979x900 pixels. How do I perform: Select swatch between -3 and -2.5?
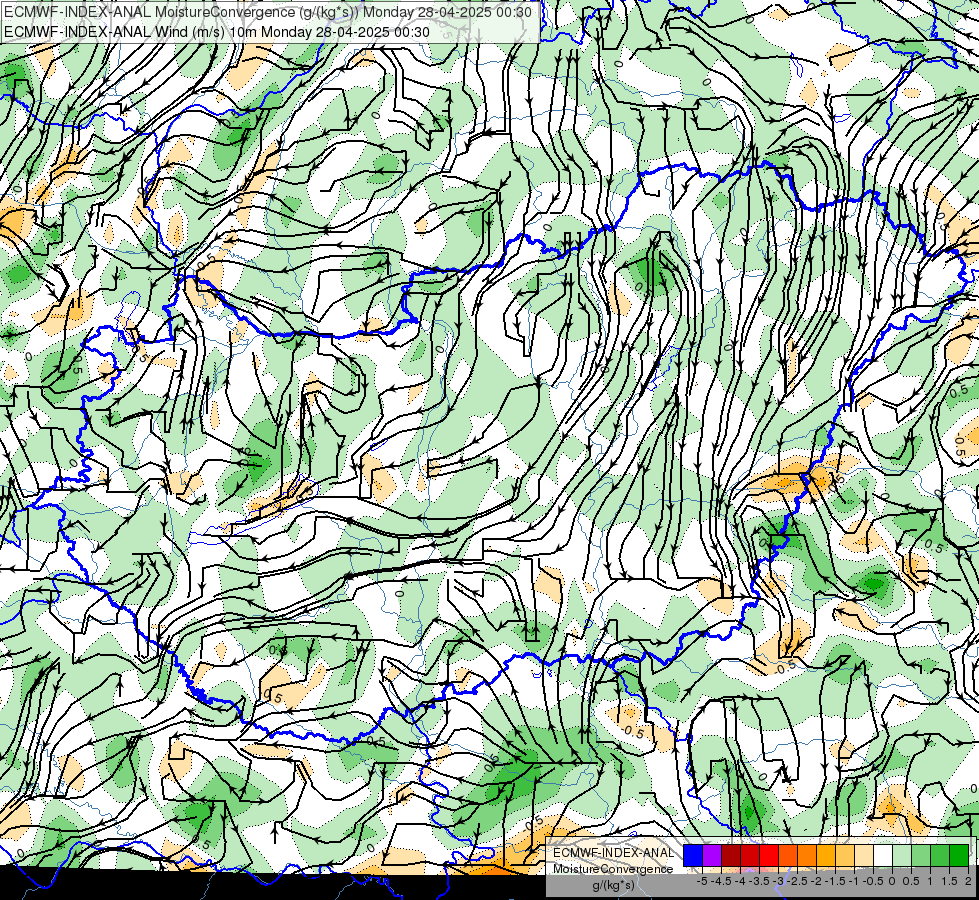pyautogui.click(x=788, y=855)
